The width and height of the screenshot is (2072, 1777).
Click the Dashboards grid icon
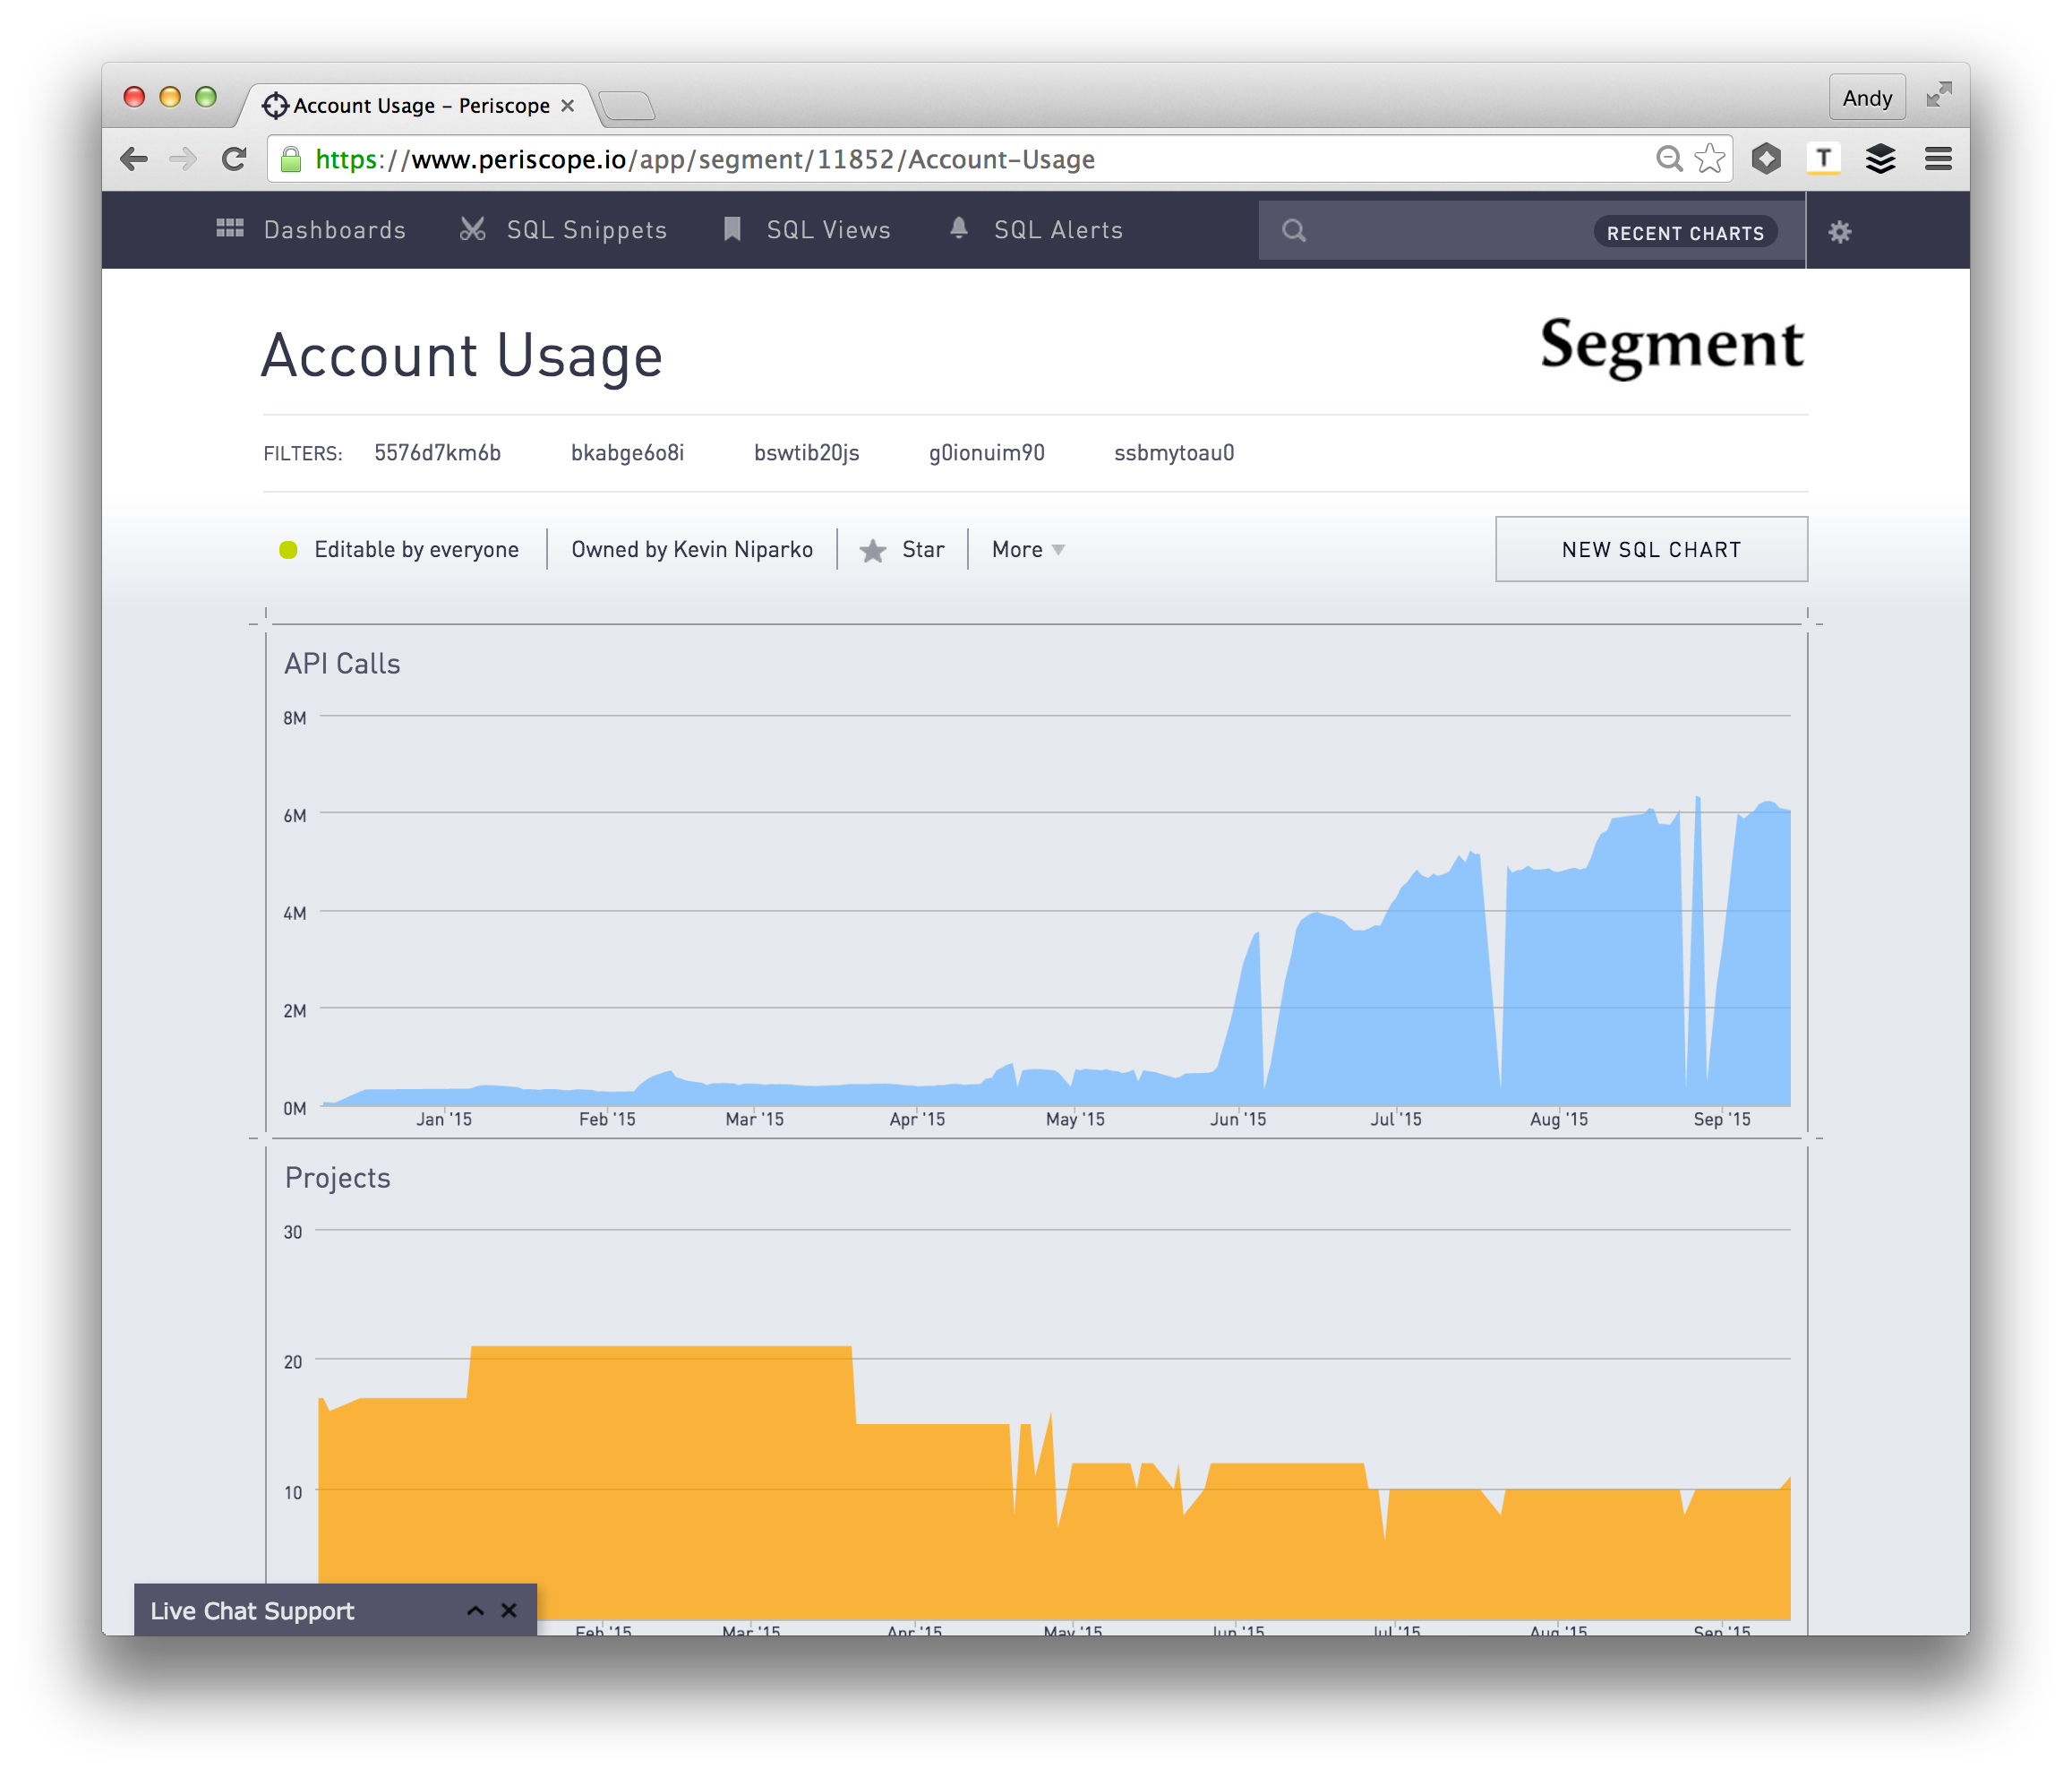pyautogui.click(x=230, y=229)
